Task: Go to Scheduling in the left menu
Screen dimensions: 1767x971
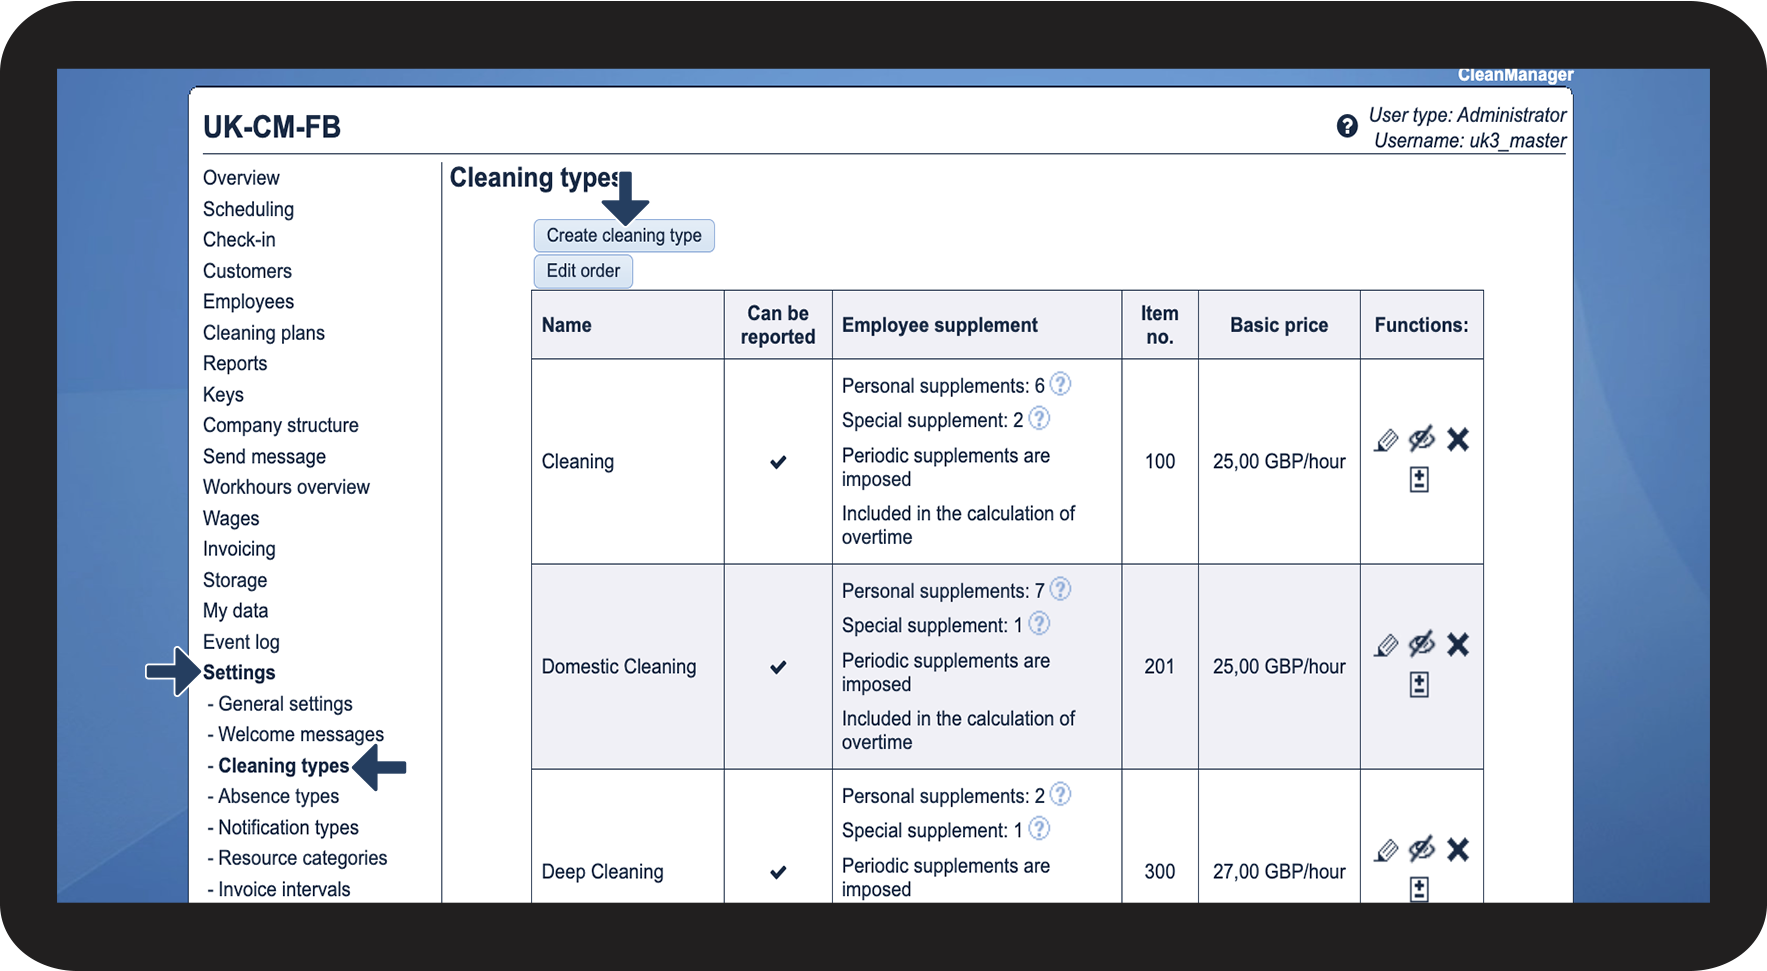Action: (248, 209)
